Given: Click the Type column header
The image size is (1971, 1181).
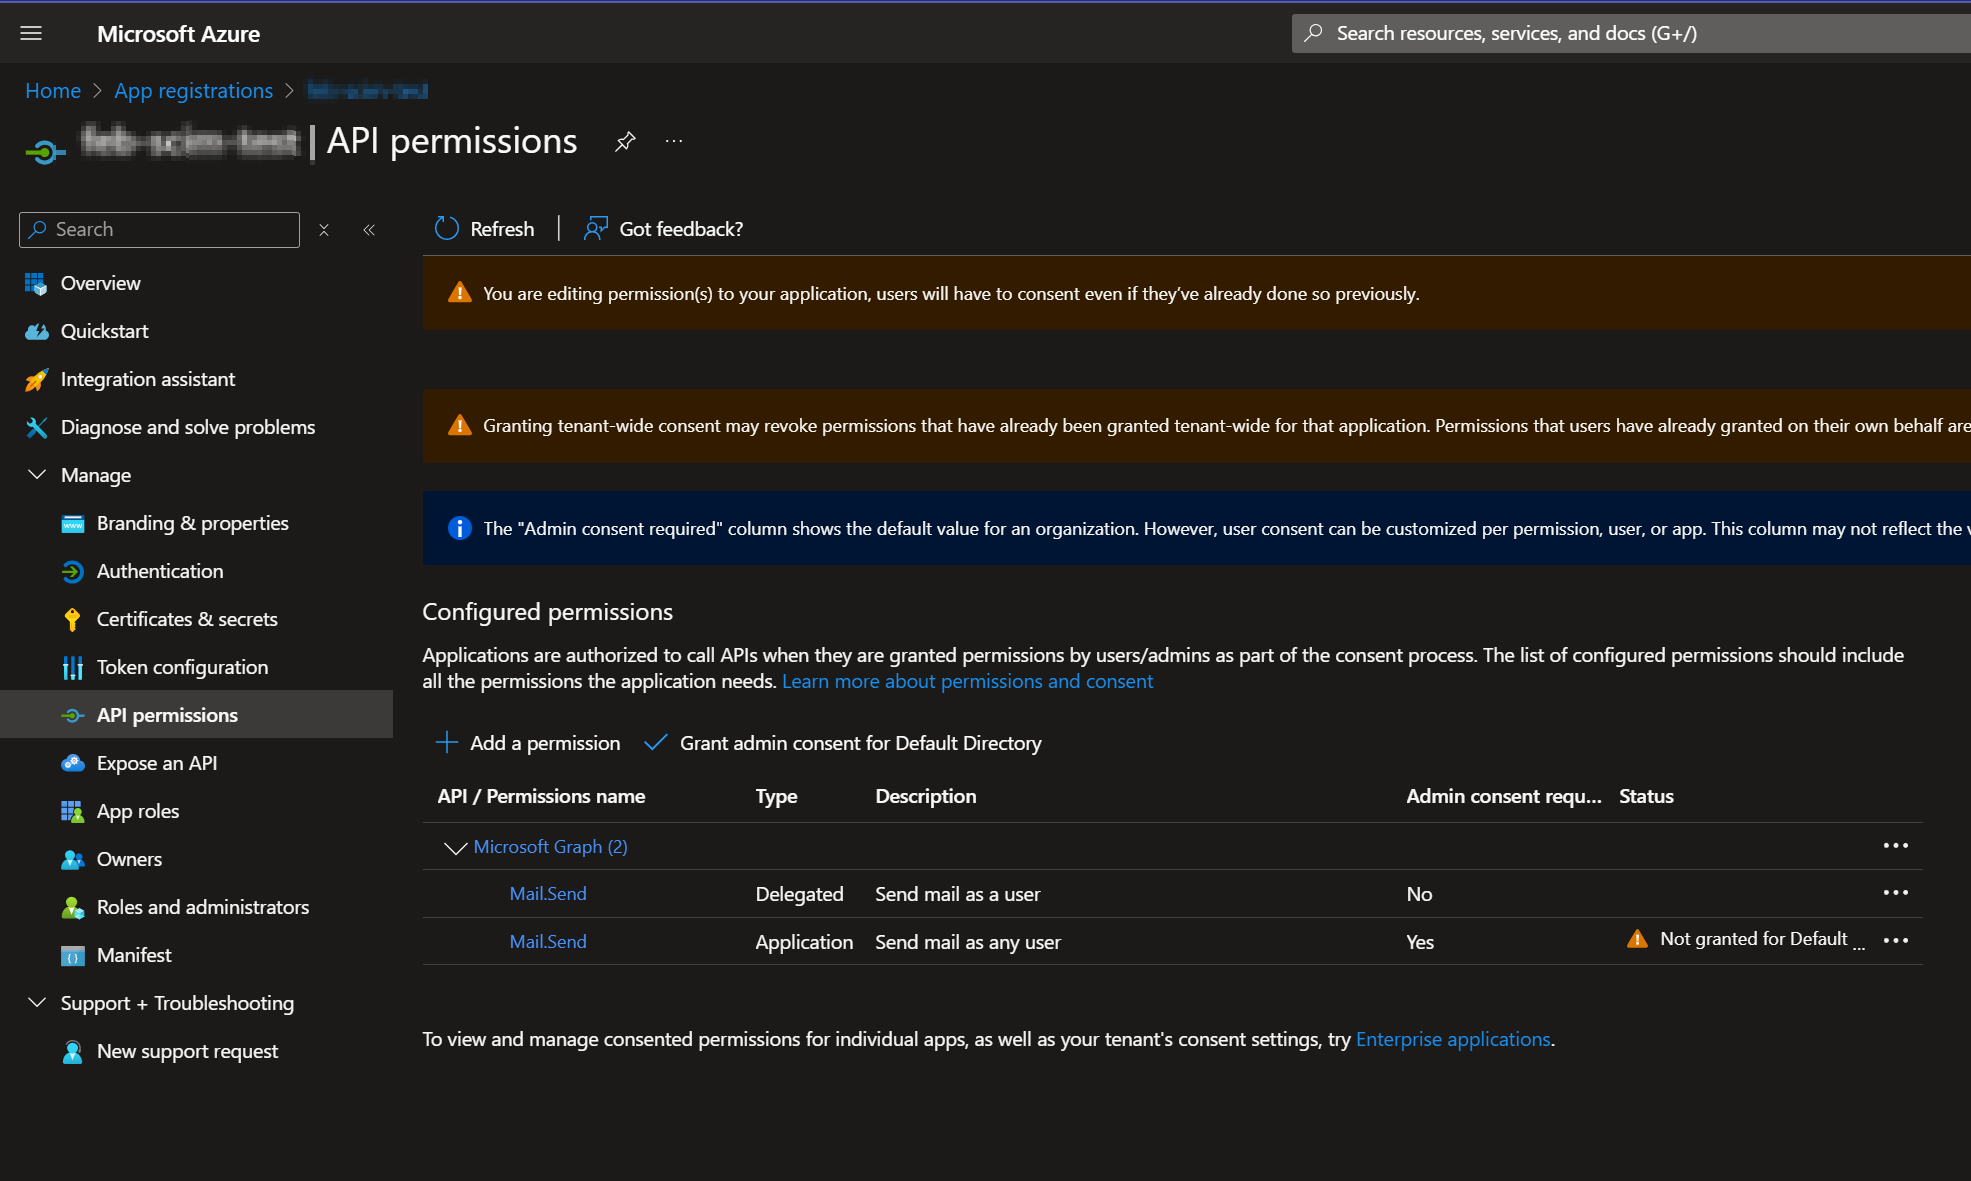Looking at the screenshot, I should click(776, 796).
